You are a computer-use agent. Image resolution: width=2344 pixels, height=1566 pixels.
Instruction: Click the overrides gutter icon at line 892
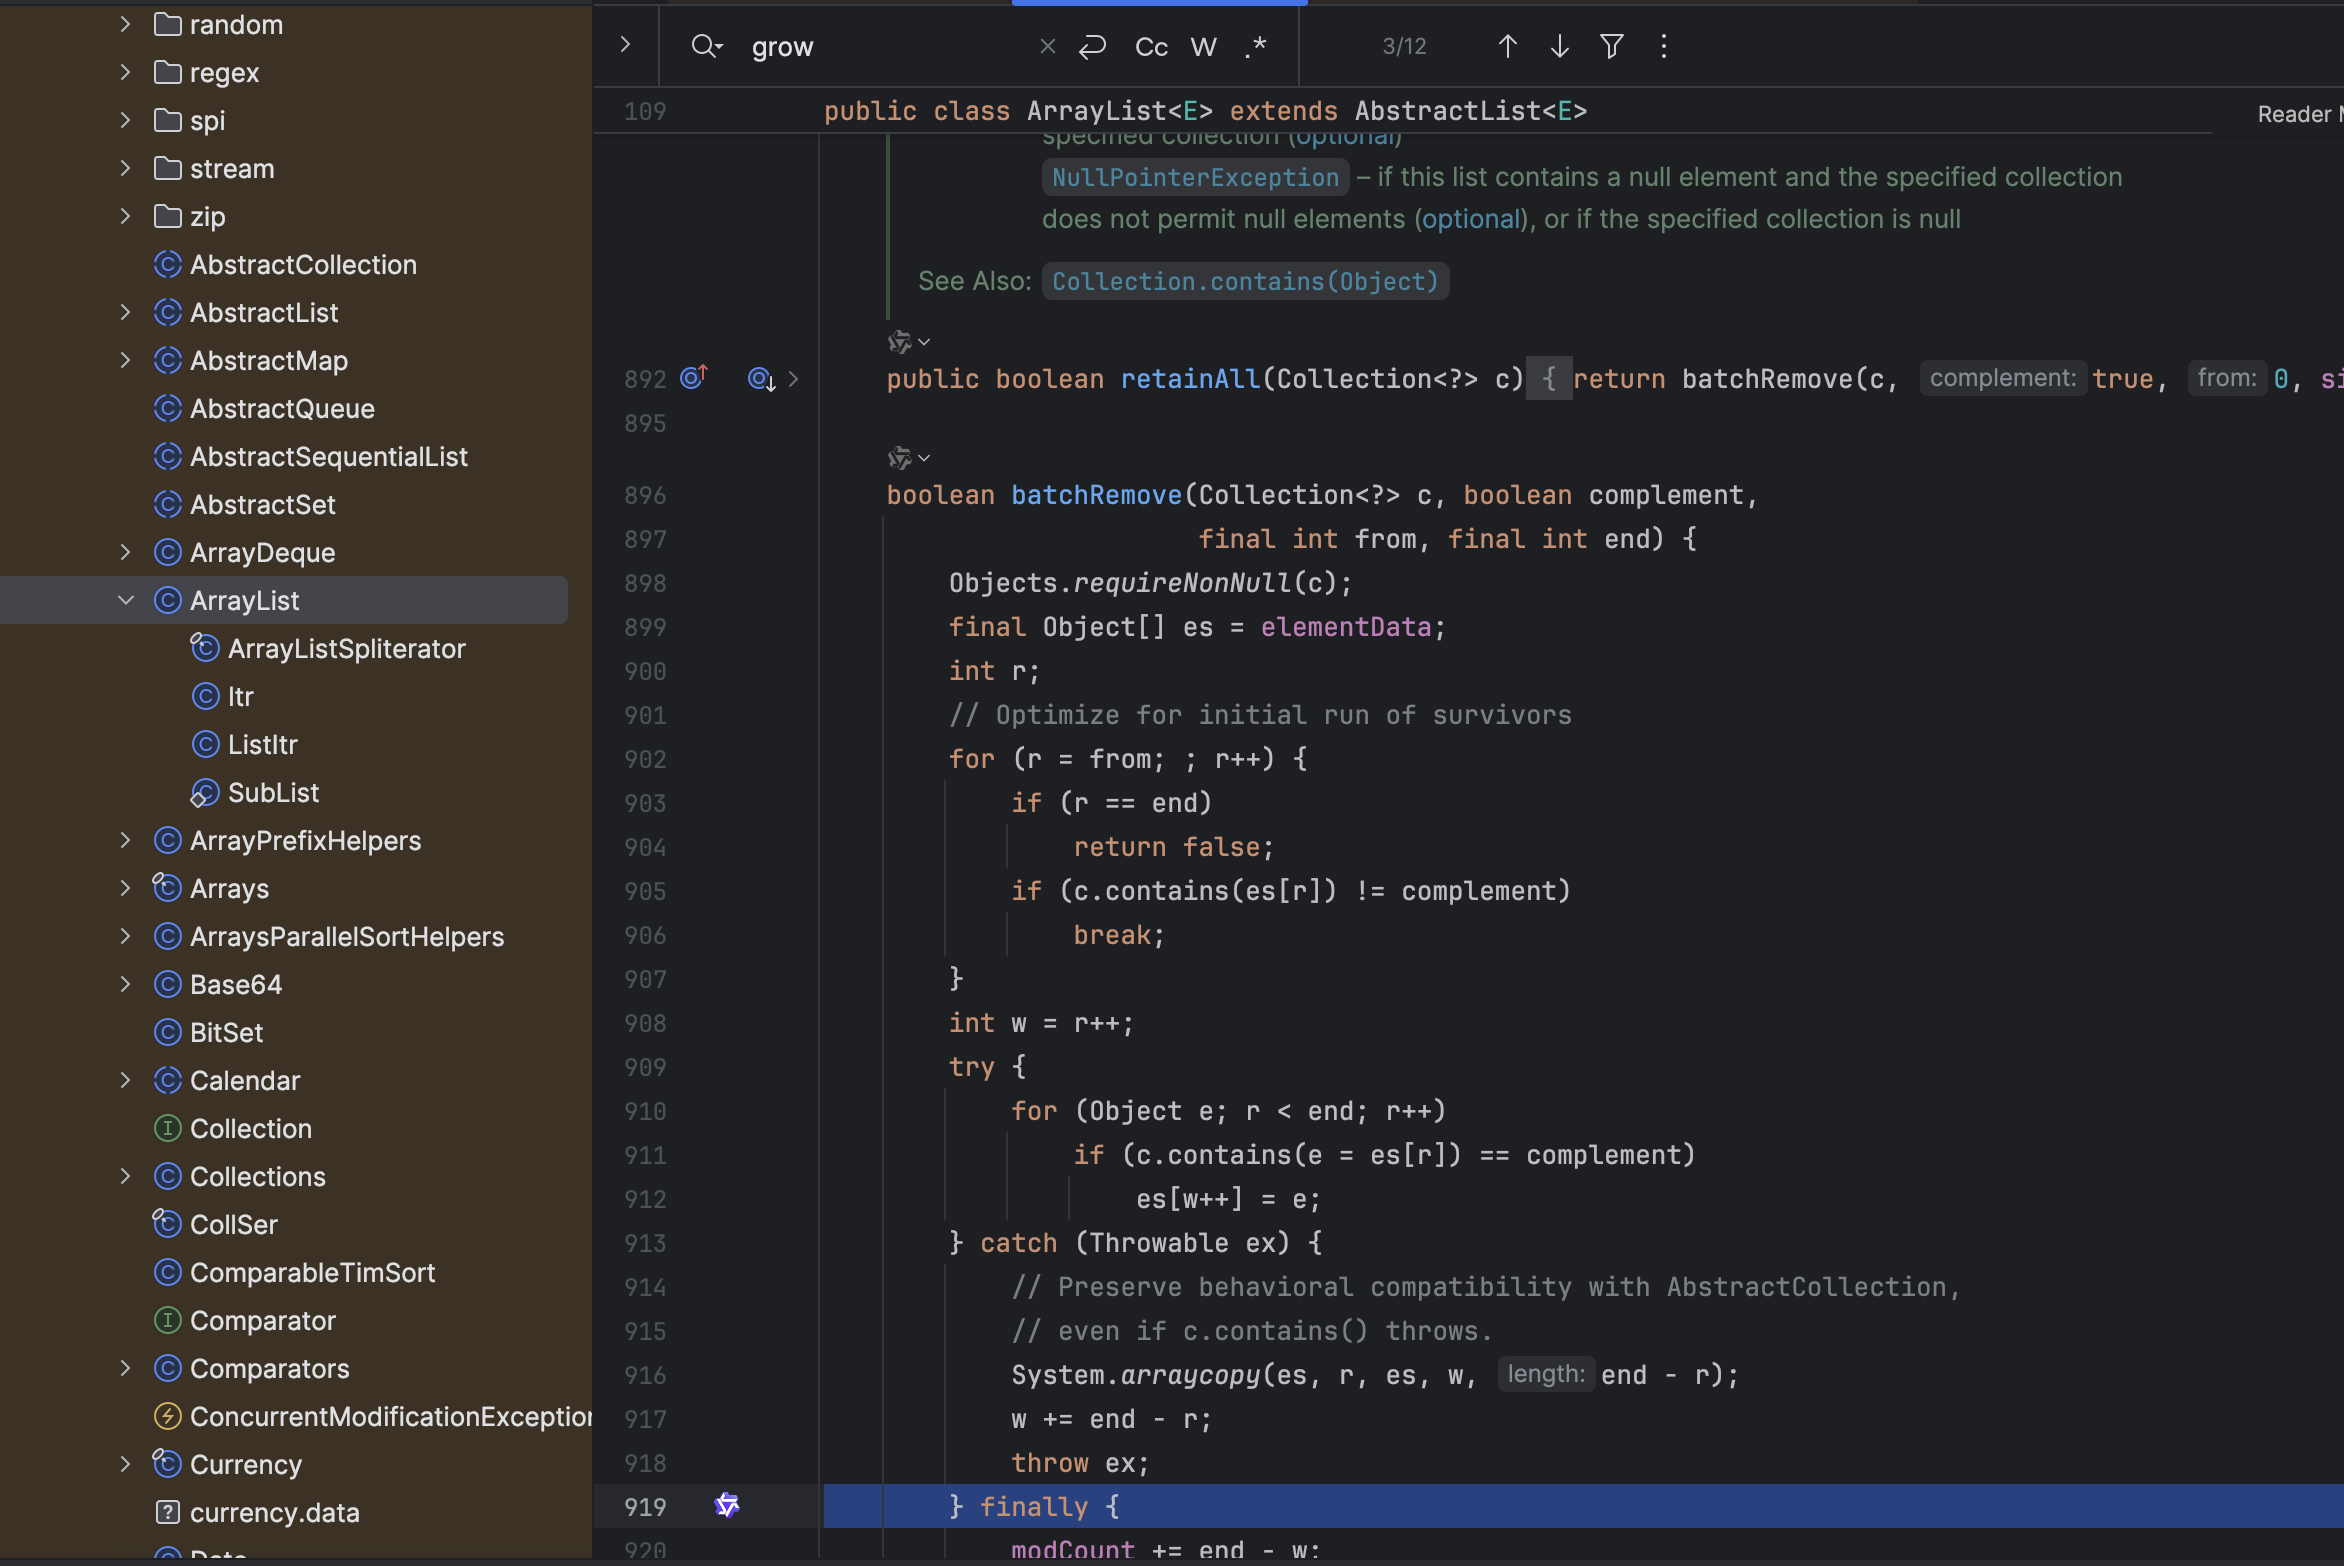coord(694,378)
